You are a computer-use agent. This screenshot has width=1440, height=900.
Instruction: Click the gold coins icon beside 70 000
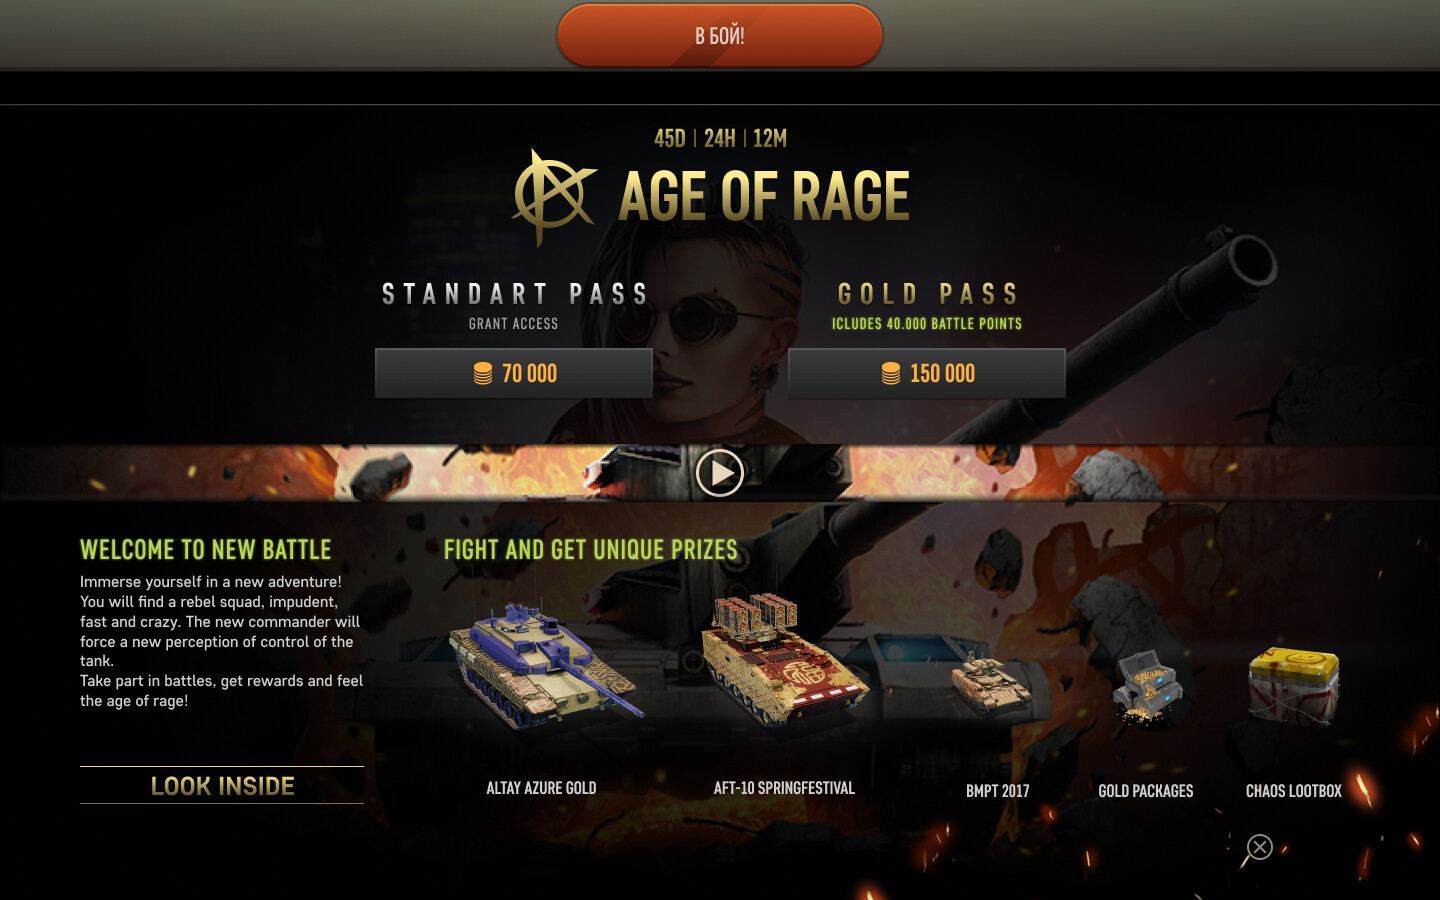click(x=483, y=374)
